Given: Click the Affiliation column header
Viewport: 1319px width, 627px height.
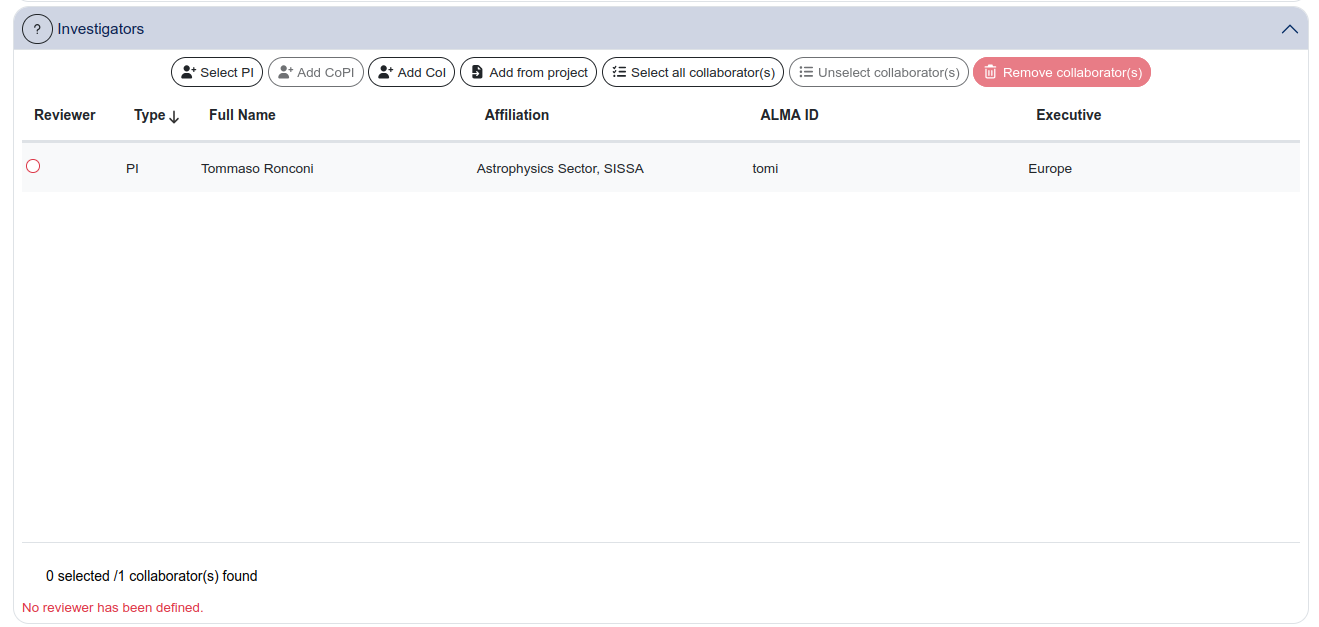Looking at the screenshot, I should (516, 115).
